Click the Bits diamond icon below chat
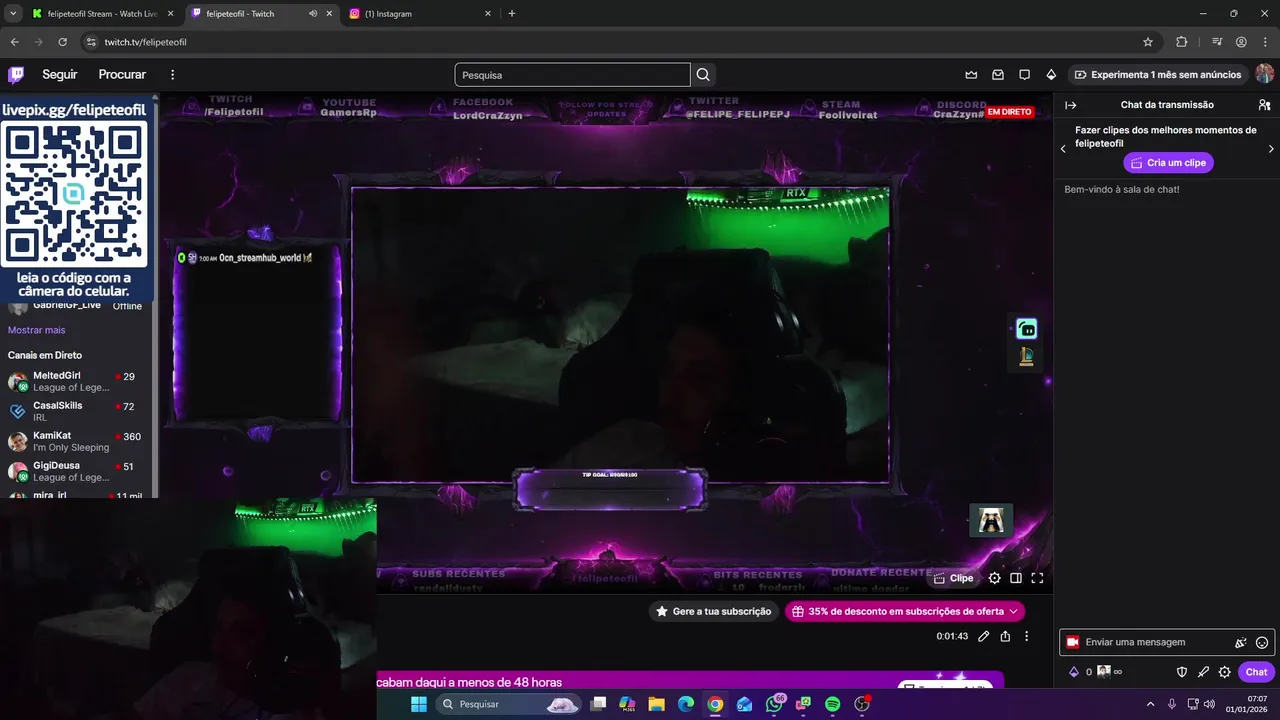The height and width of the screenshot is (720, 1280). click(1074, 672)
